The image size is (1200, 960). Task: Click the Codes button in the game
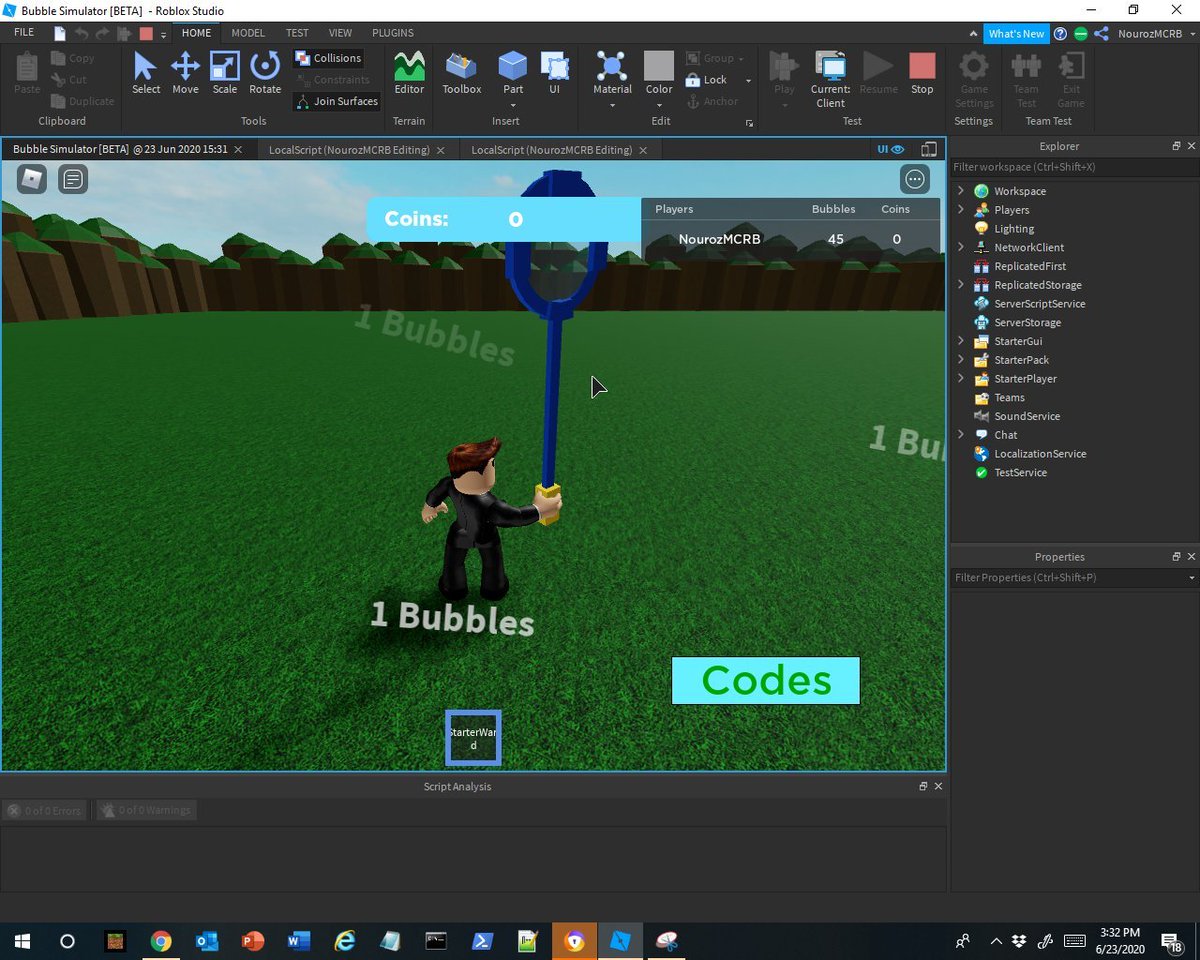point(766,681)
